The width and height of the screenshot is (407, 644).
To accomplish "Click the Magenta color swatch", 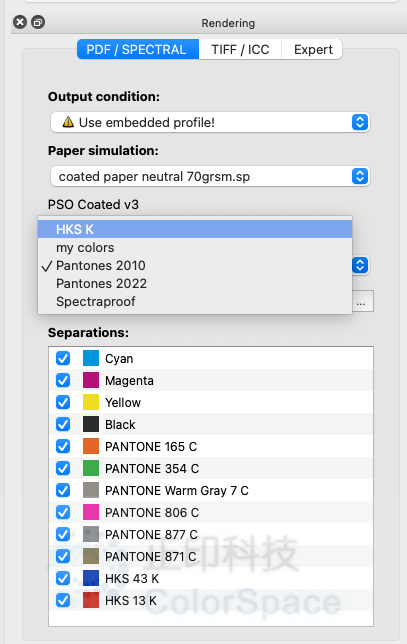I will [x=91, y=380].
